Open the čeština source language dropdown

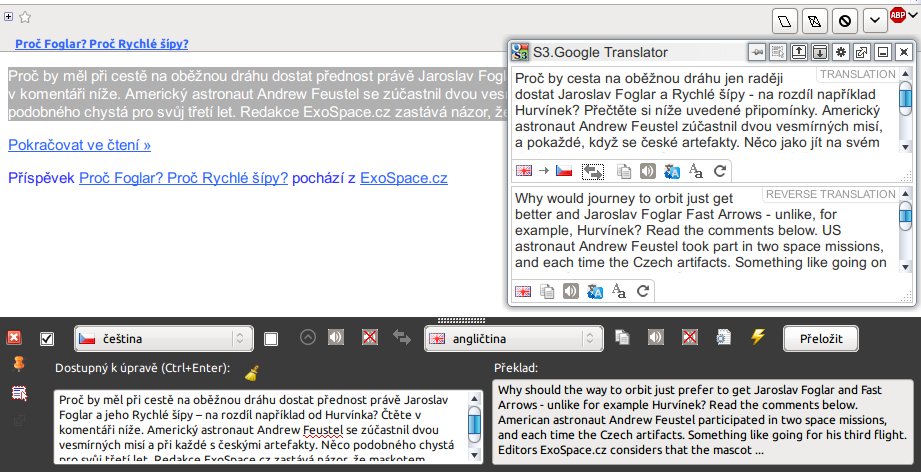point(164,339)
